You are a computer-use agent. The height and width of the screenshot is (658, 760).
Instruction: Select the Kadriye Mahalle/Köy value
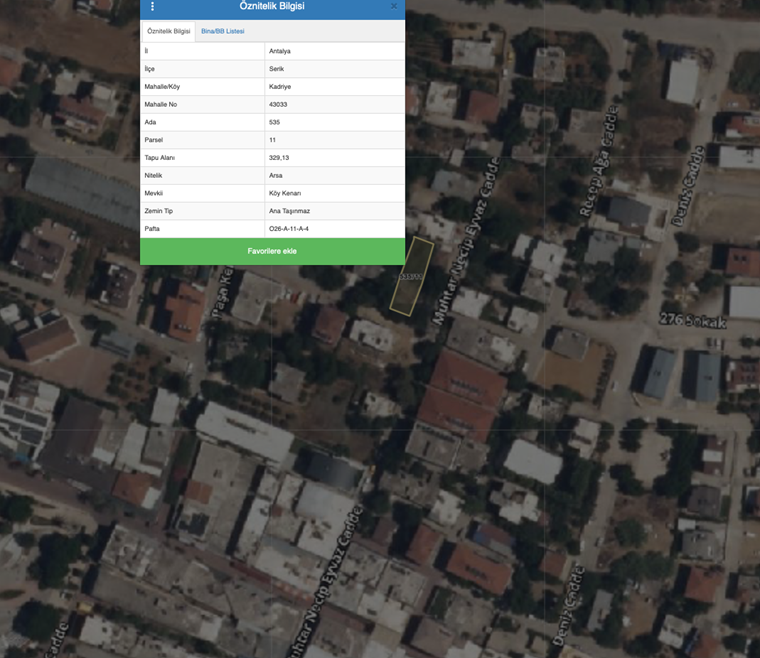coord(280,86)
